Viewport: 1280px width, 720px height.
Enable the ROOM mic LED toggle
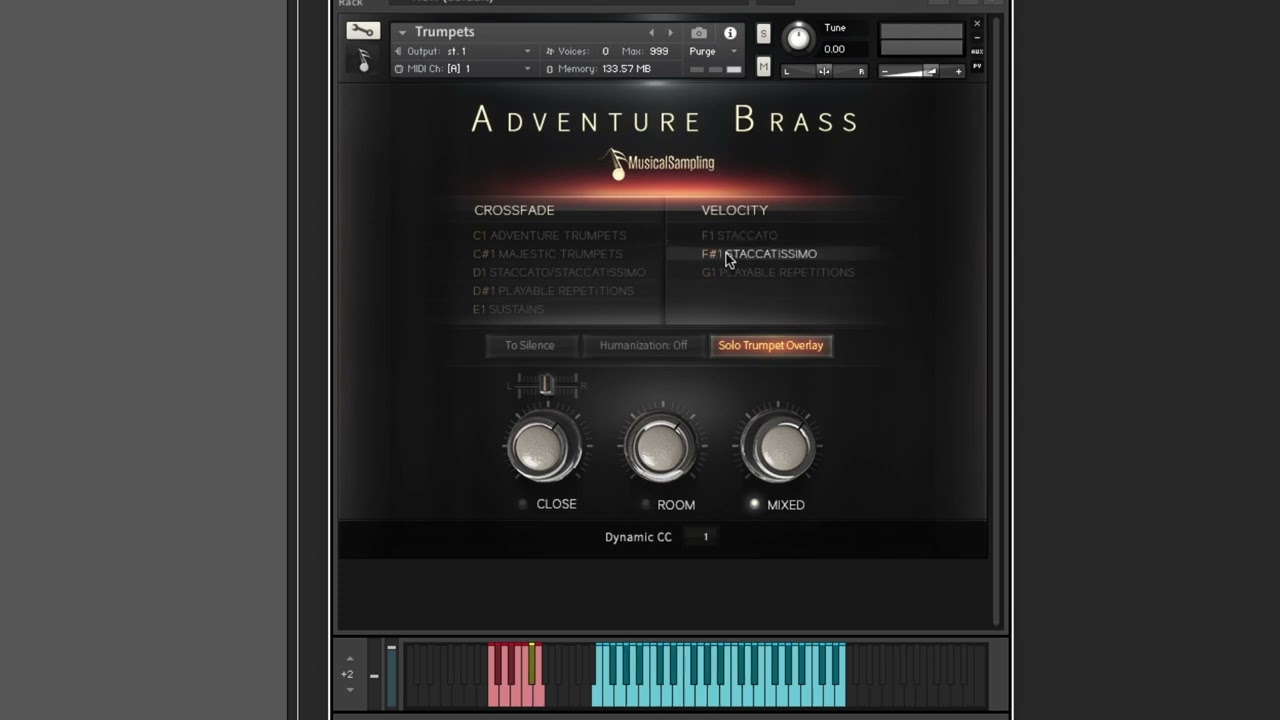(x=645, y=504)
